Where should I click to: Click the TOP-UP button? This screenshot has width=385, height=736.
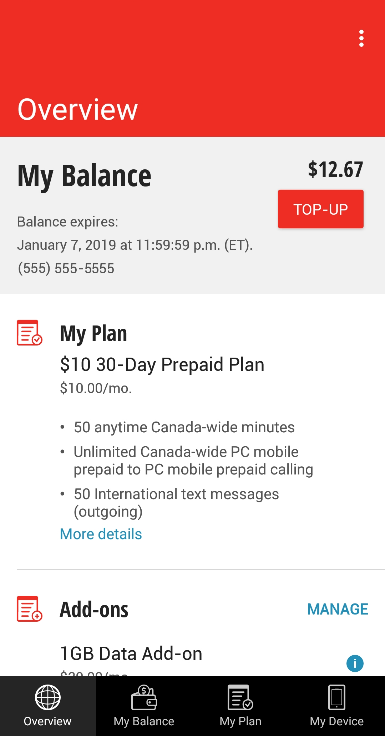[x=321, y=209]
